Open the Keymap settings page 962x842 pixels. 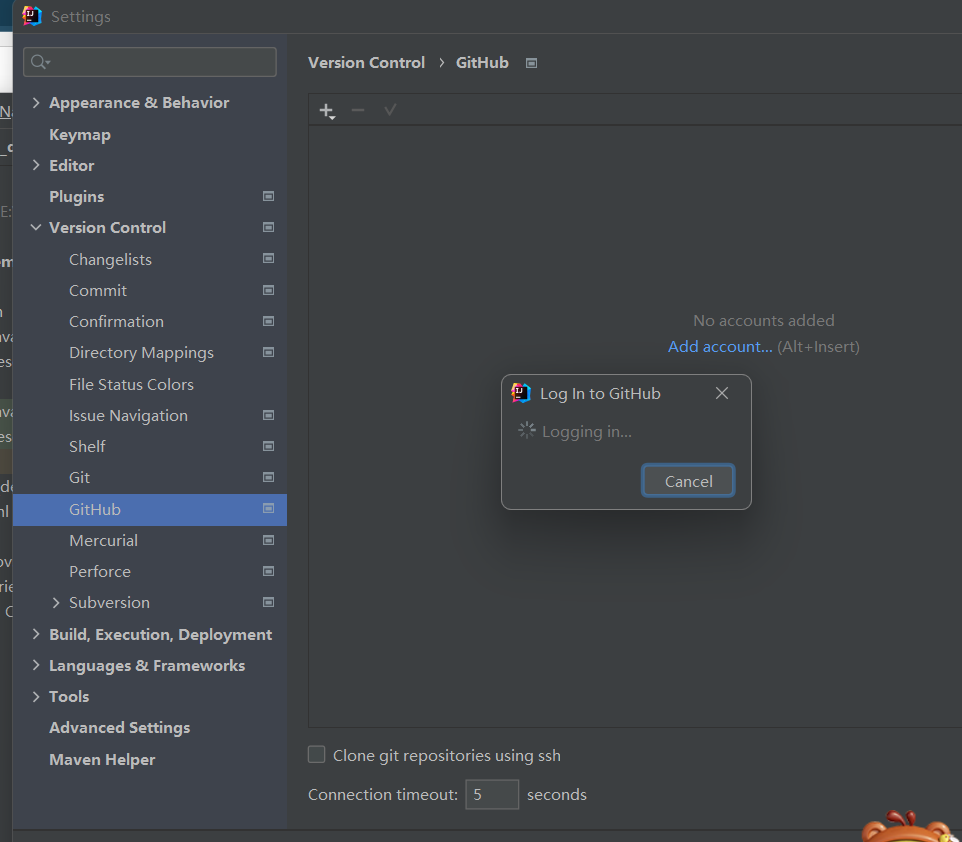click(80, 135)
